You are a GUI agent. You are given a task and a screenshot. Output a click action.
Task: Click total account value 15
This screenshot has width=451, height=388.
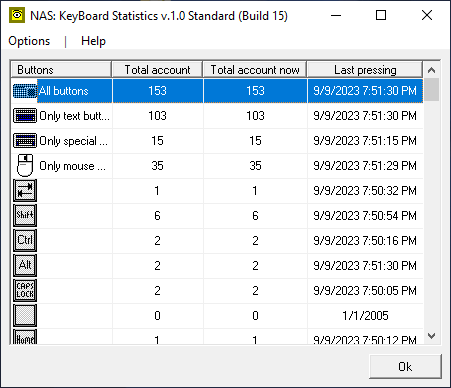click(x=157, y=141)
